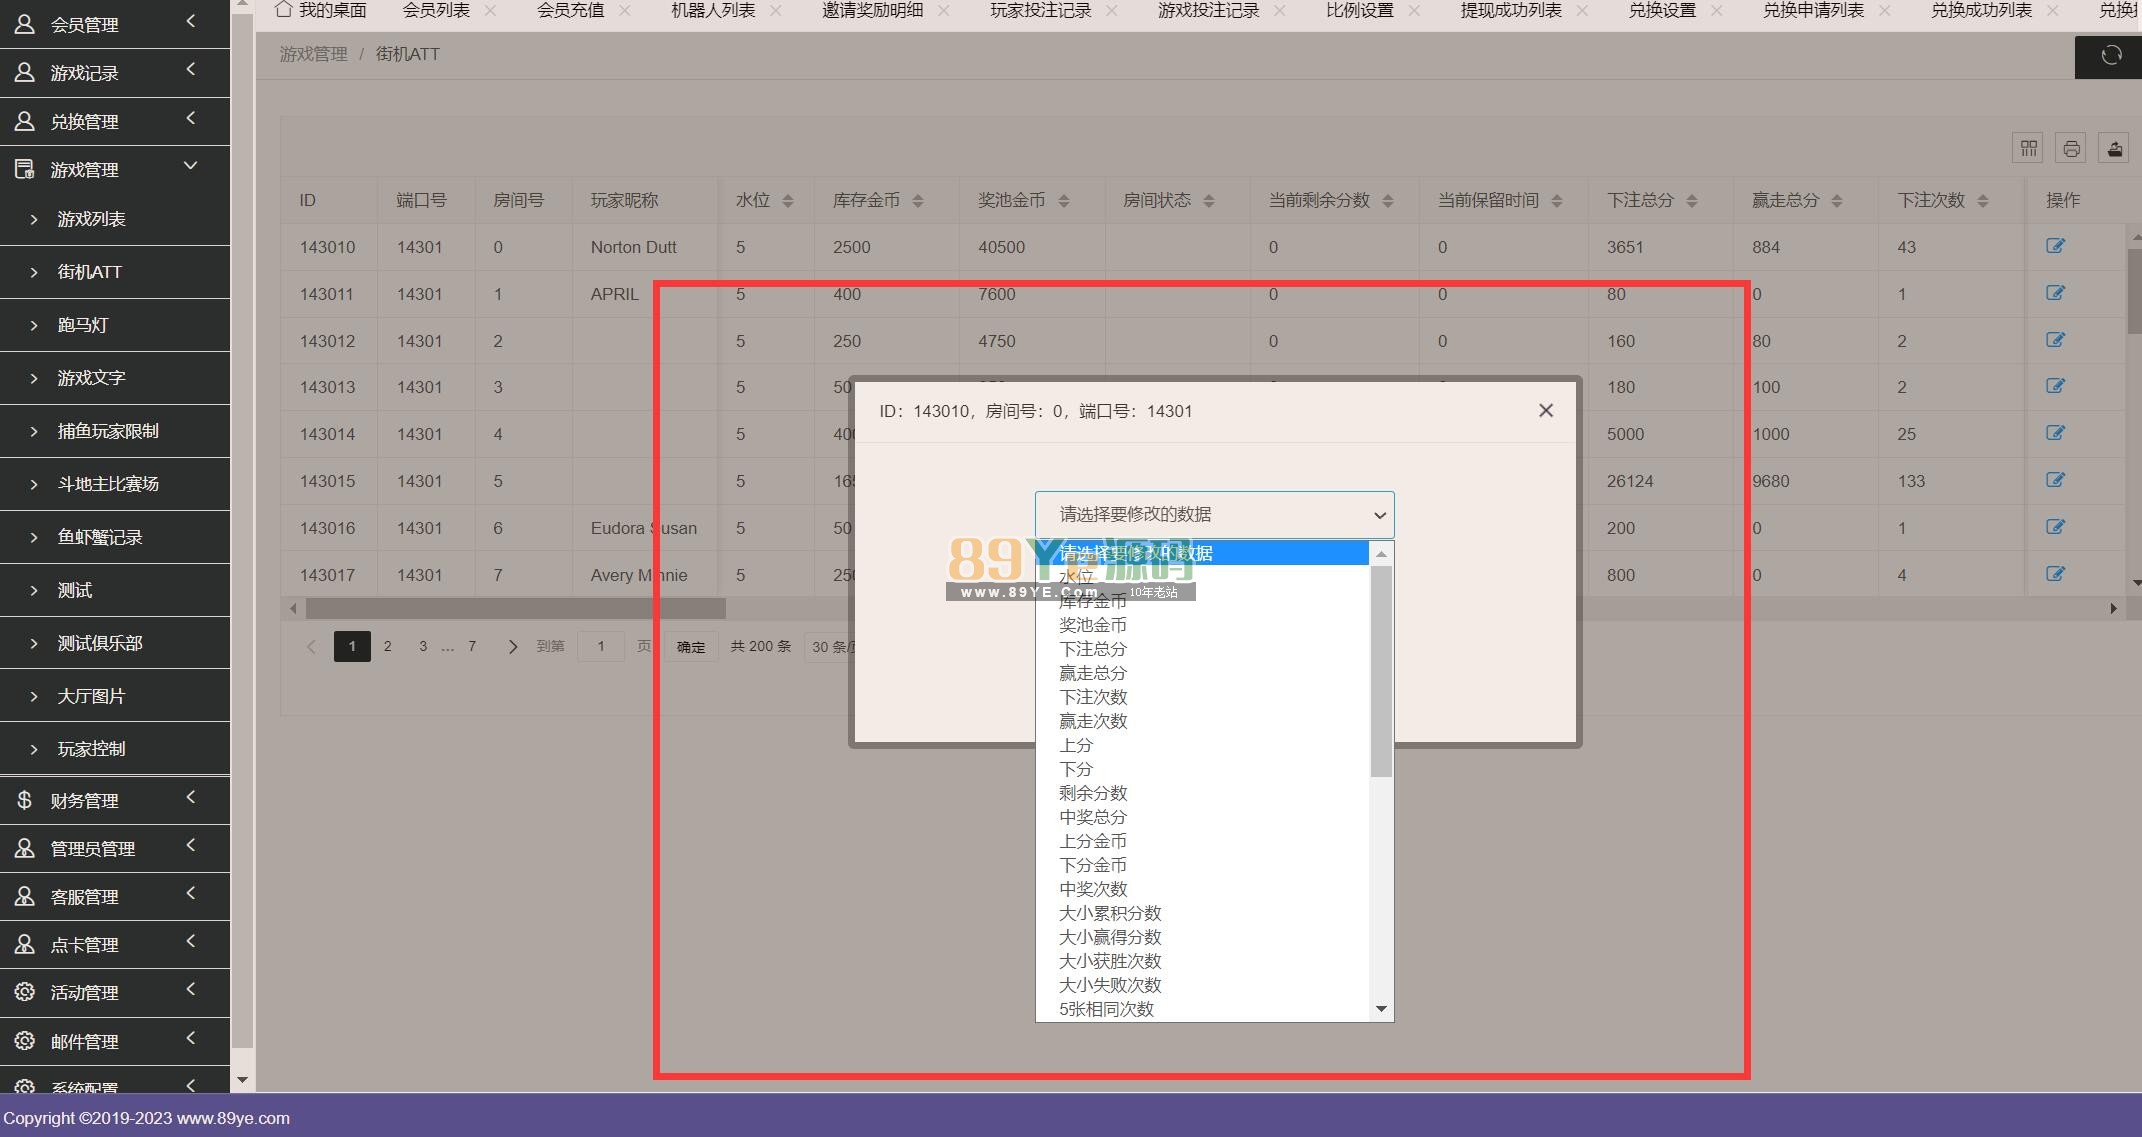The image size is (2142, 1137).
Task: Edit row 143016 via its edit icon
Action: [x=2055, y=527]
